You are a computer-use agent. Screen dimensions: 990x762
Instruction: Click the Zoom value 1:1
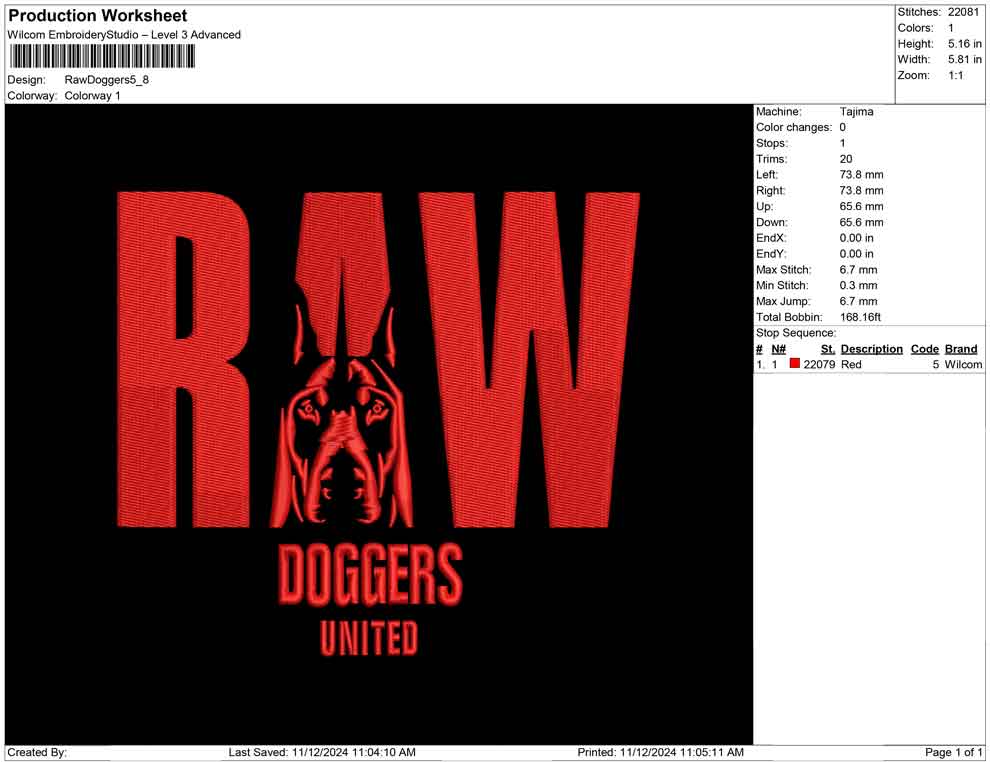click(x=955, y=75)
